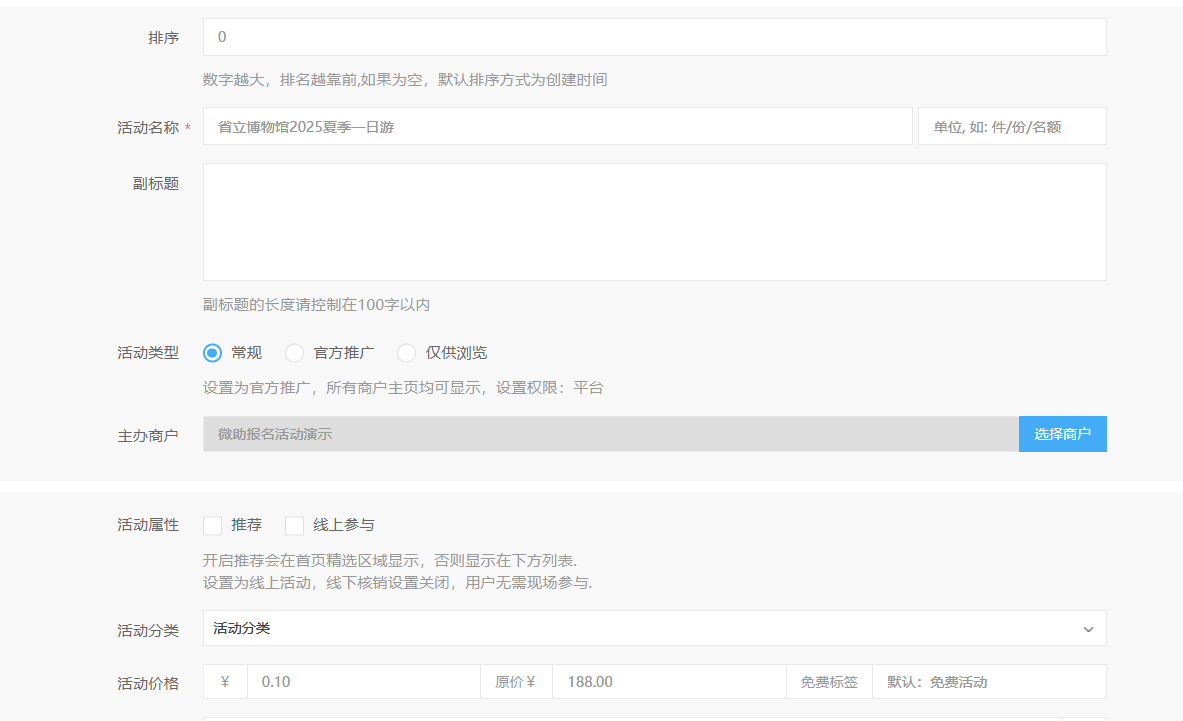Focus the 活动名称 activity name input

click(x=557, y=127)
